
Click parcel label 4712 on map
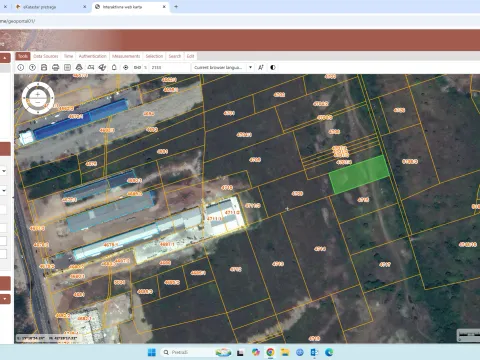[235, 269]
